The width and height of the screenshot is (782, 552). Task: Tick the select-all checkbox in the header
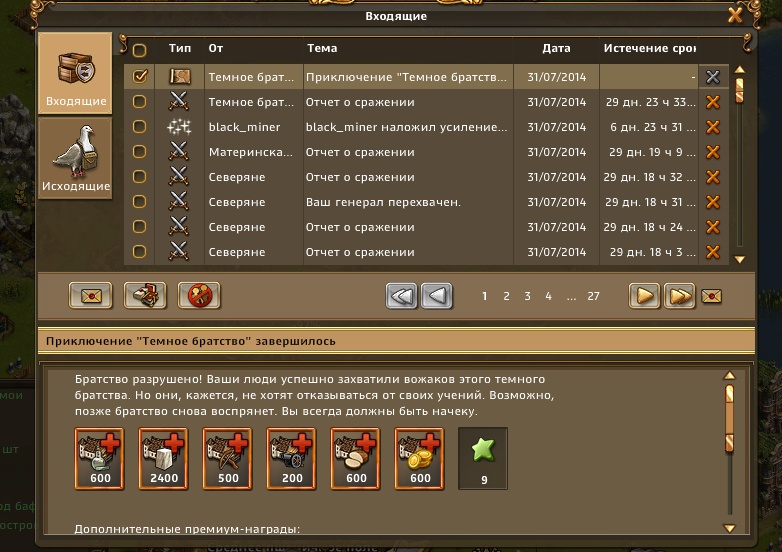(x=140, y=50)
